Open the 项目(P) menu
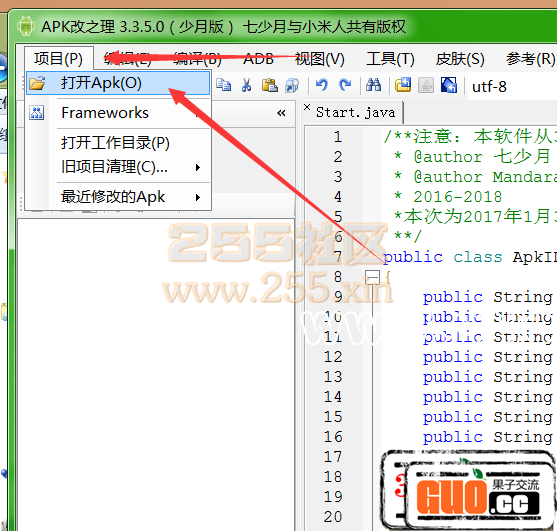This screenshot has width=557, height=531. coord(59,58)
